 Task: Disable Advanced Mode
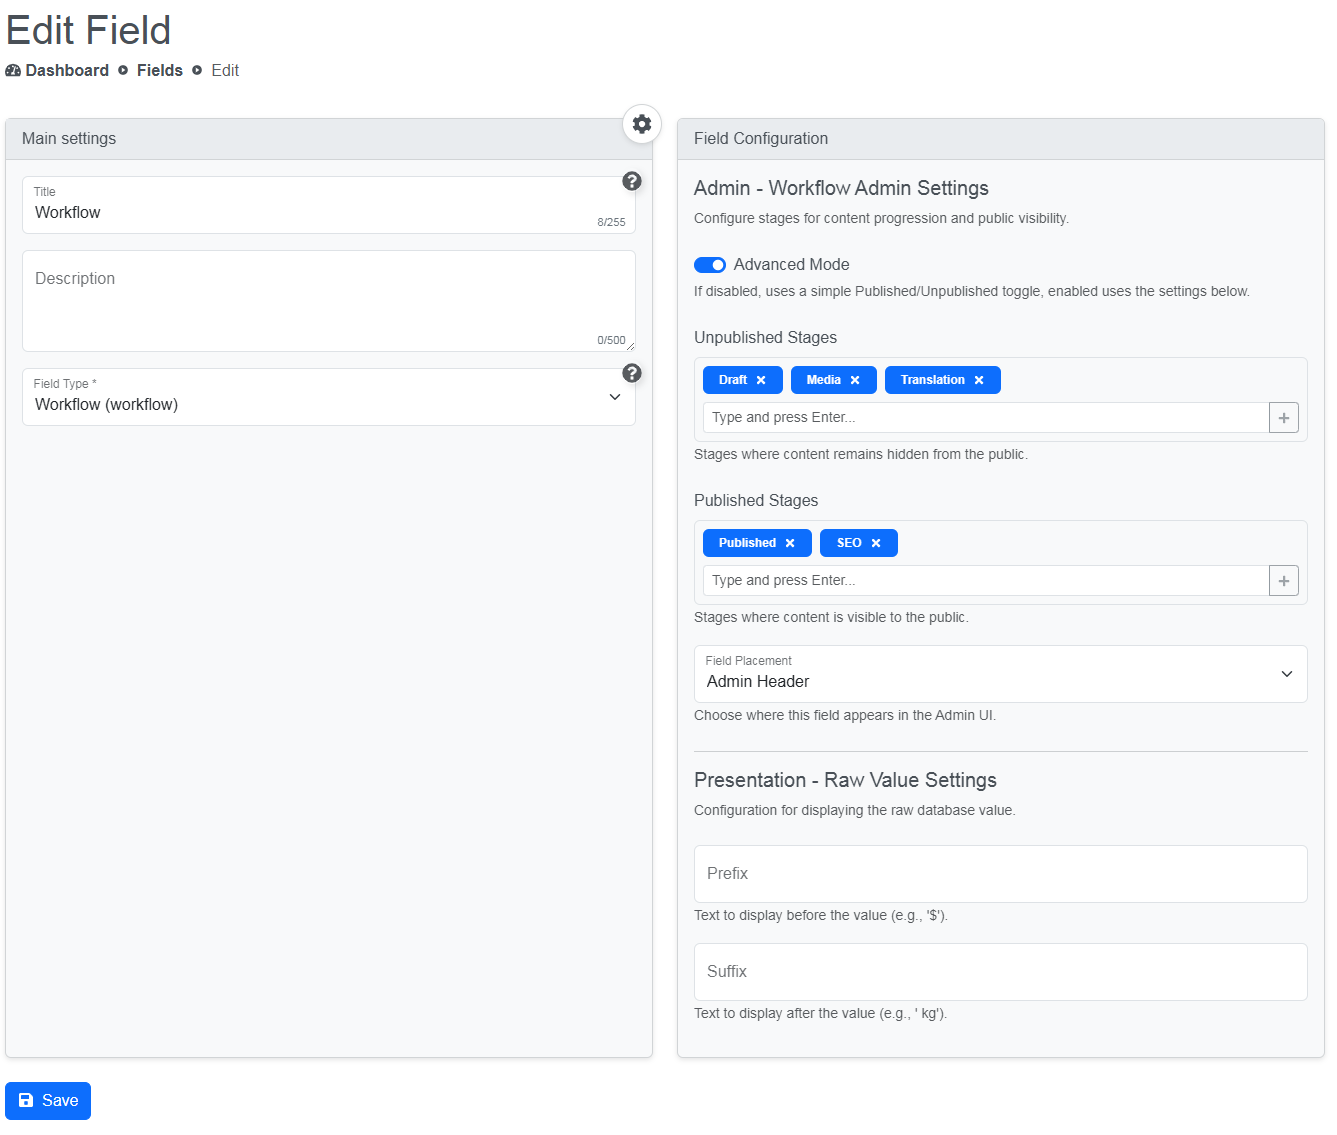(710, 264)
